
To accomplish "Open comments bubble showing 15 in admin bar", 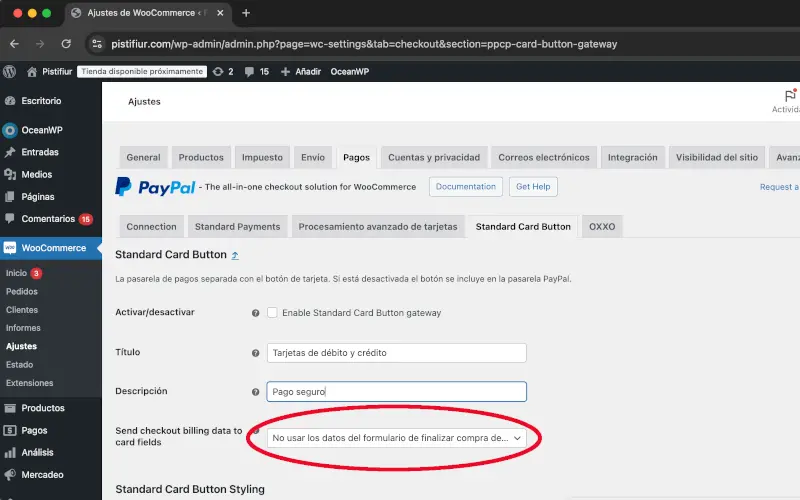I will coord(257,71).
